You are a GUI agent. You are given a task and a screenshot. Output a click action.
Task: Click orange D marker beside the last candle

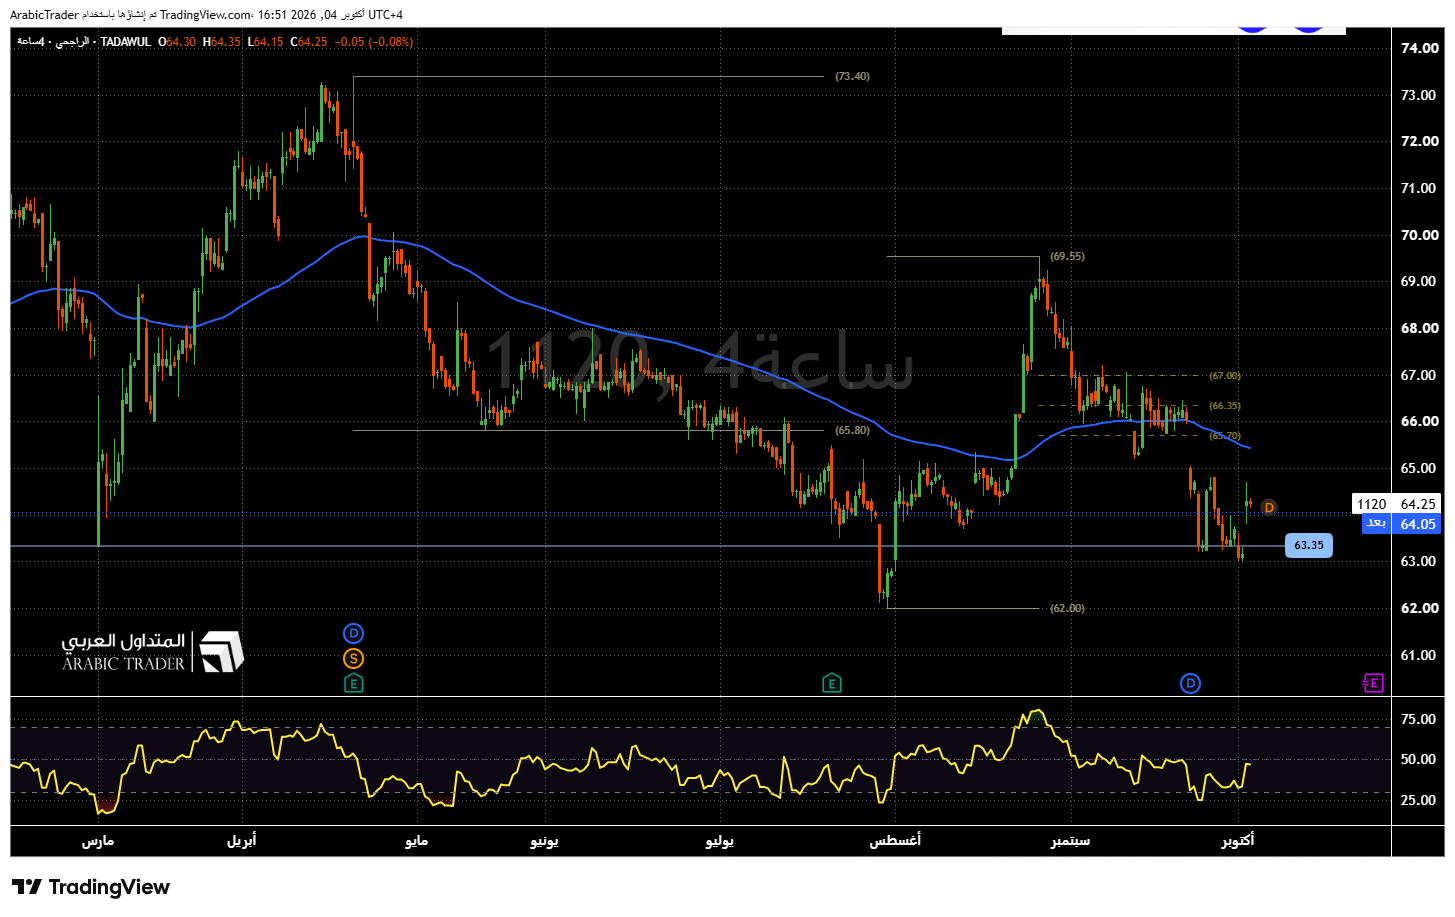pos(1268,507)
